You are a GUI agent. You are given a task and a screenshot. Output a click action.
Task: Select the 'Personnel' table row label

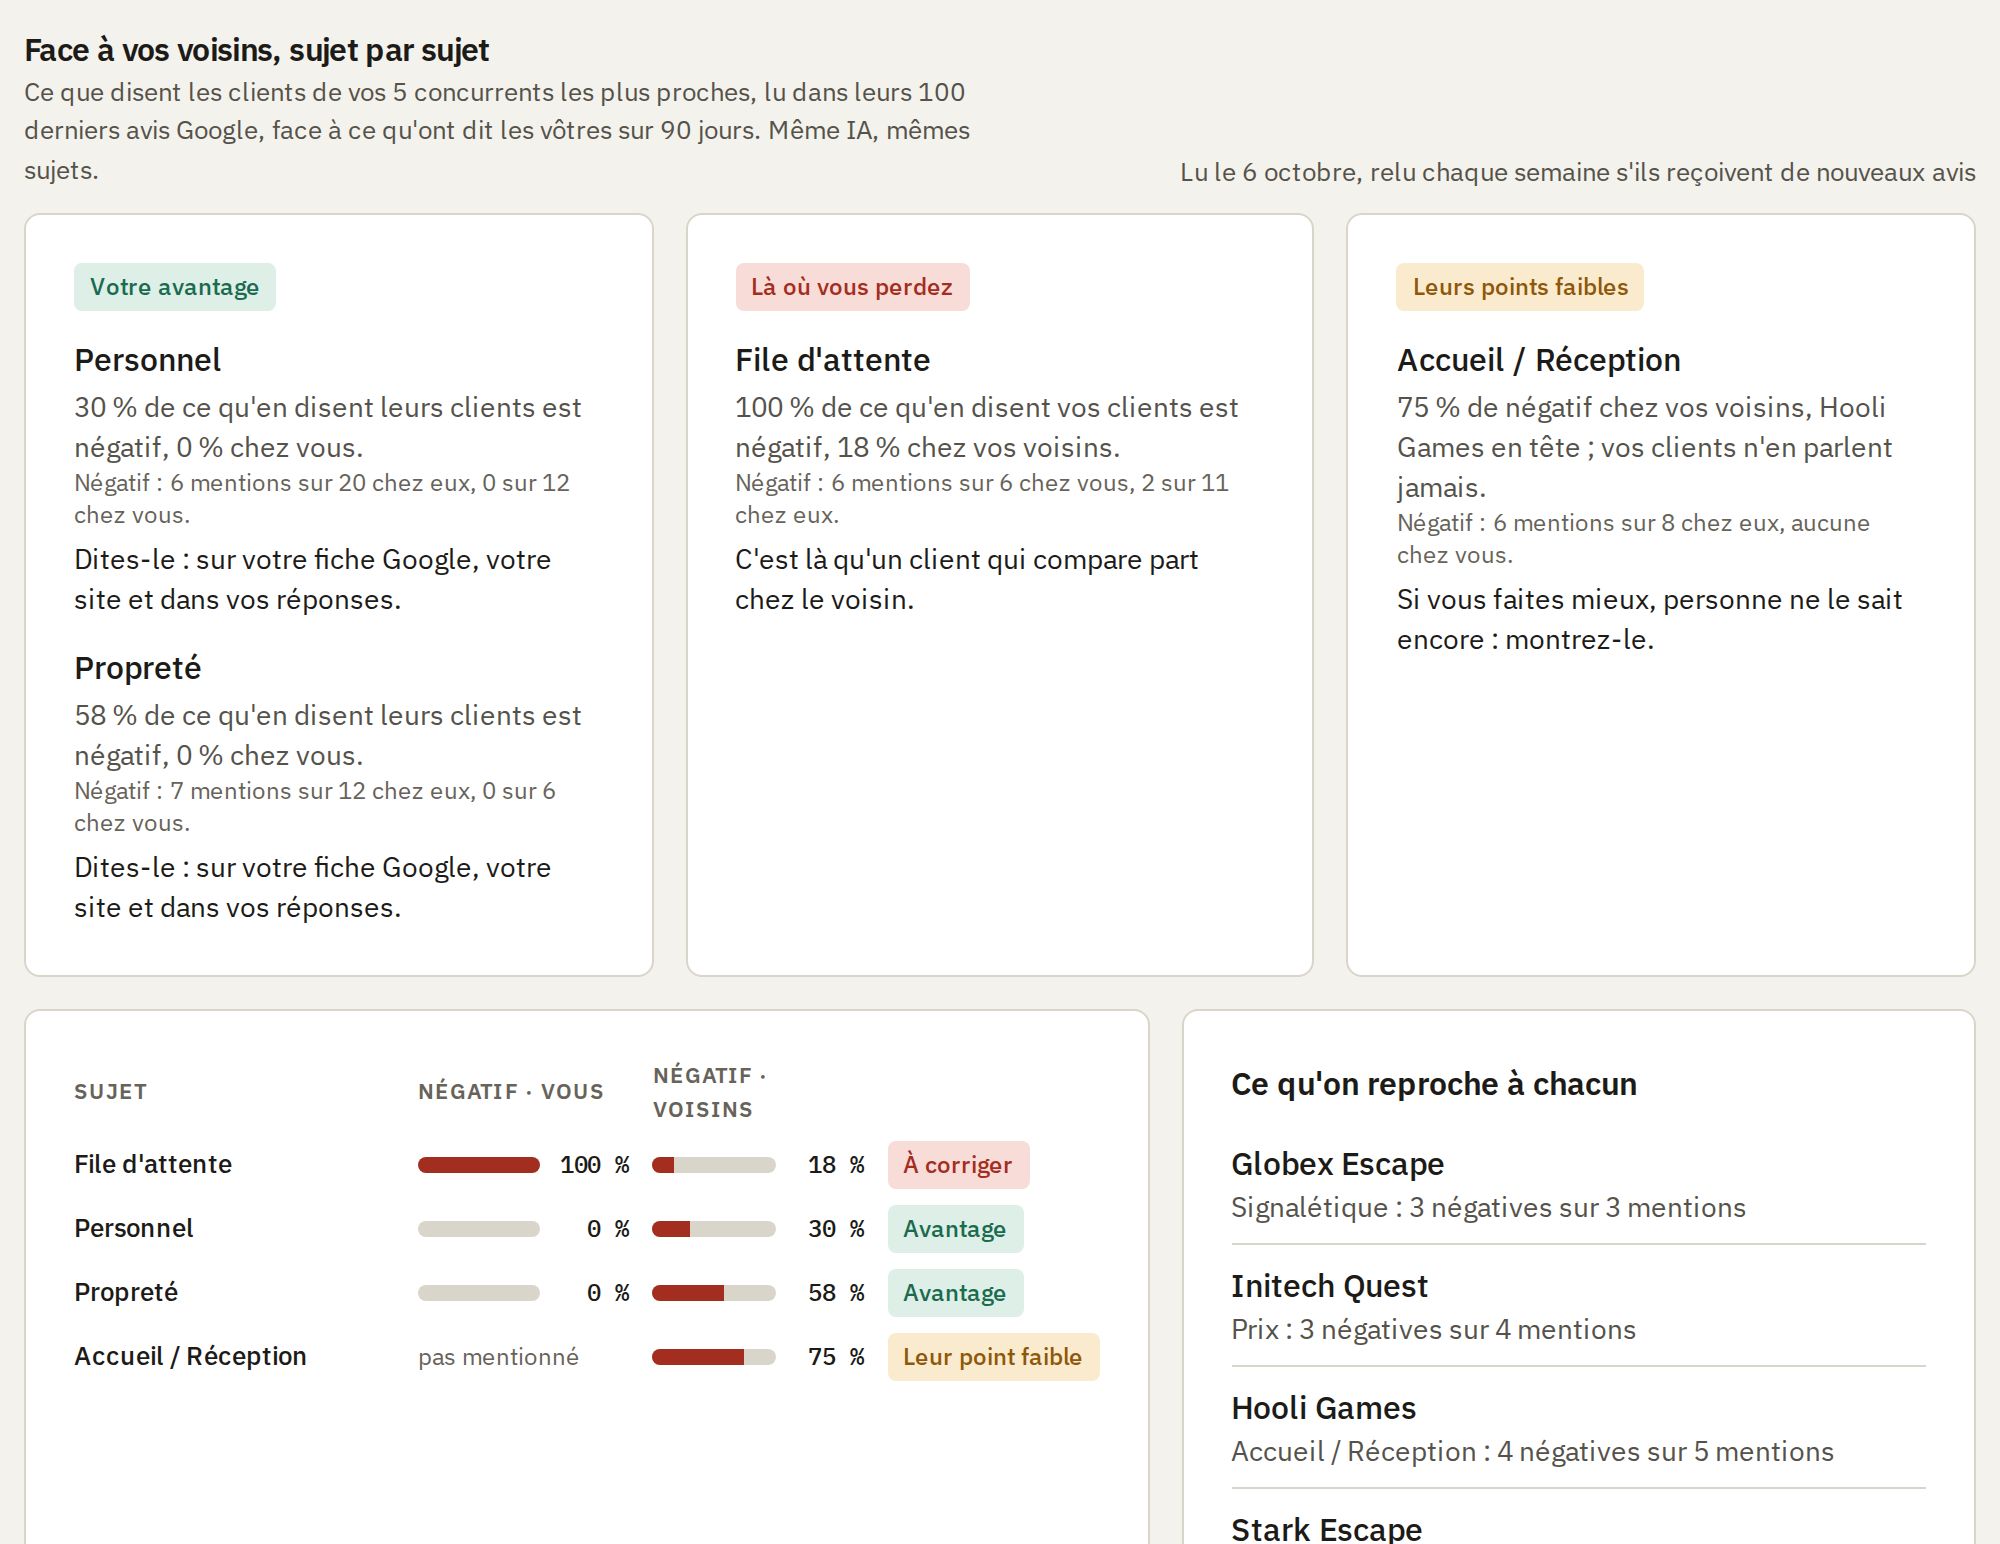pyautogui.click(x=134, y=1229)
